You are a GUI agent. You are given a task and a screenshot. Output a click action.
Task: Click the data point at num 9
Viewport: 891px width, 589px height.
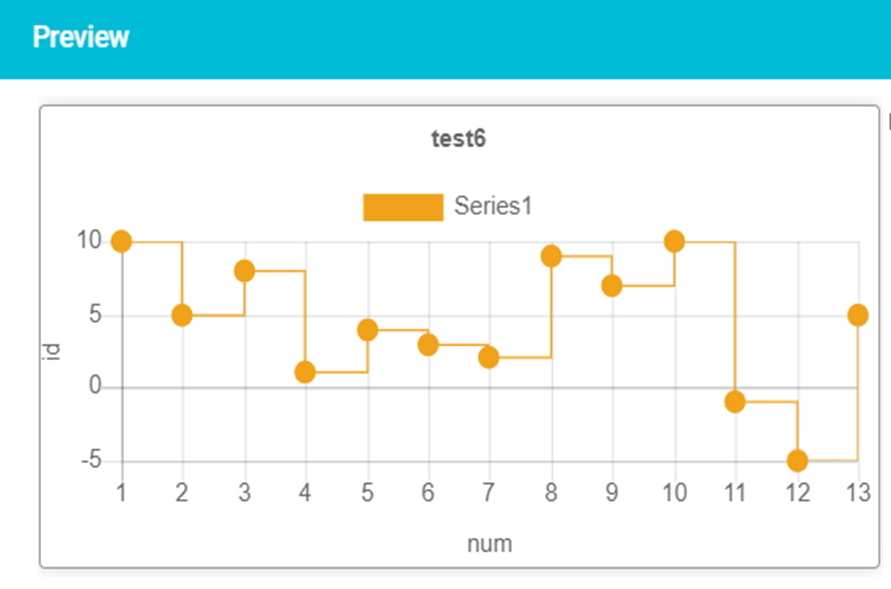[611, 286]
